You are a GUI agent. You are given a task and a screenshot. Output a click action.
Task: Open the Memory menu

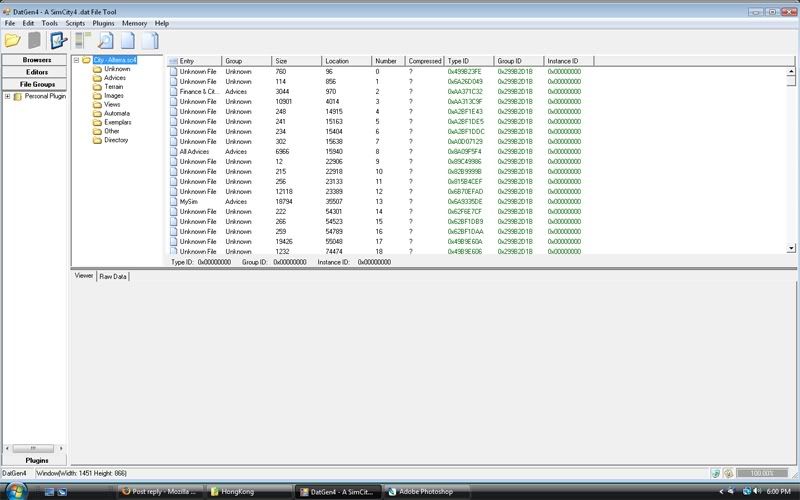click(x=134, y=23)
